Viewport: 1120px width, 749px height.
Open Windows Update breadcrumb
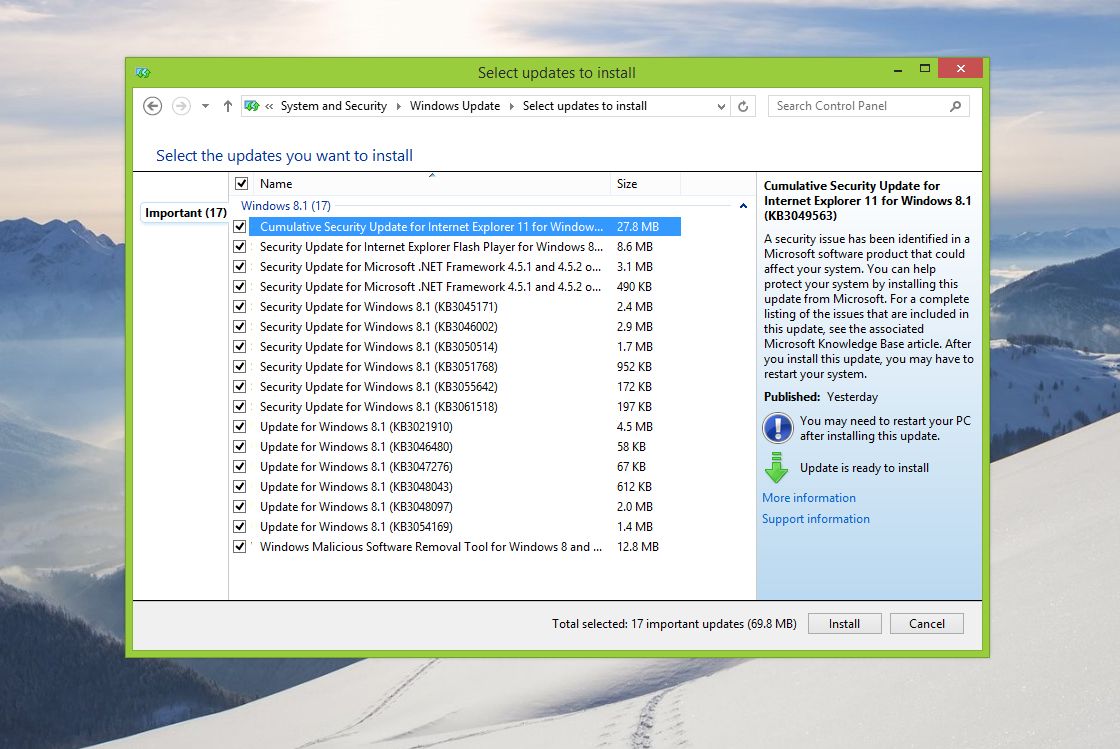coord(454,106)
